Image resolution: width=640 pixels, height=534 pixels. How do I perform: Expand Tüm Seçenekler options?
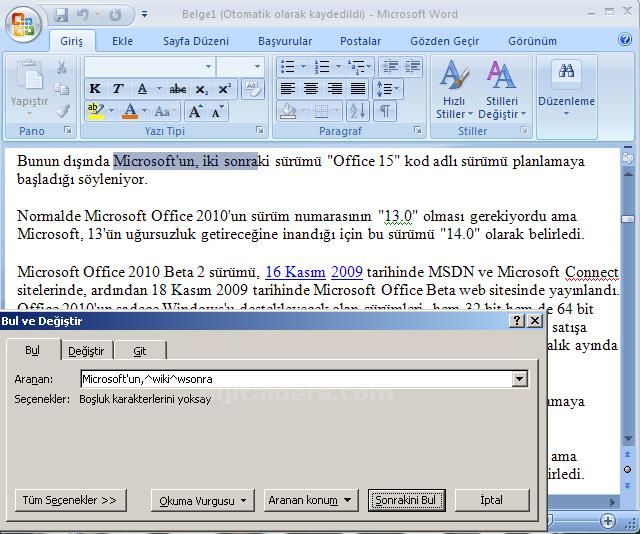point(70,500)
